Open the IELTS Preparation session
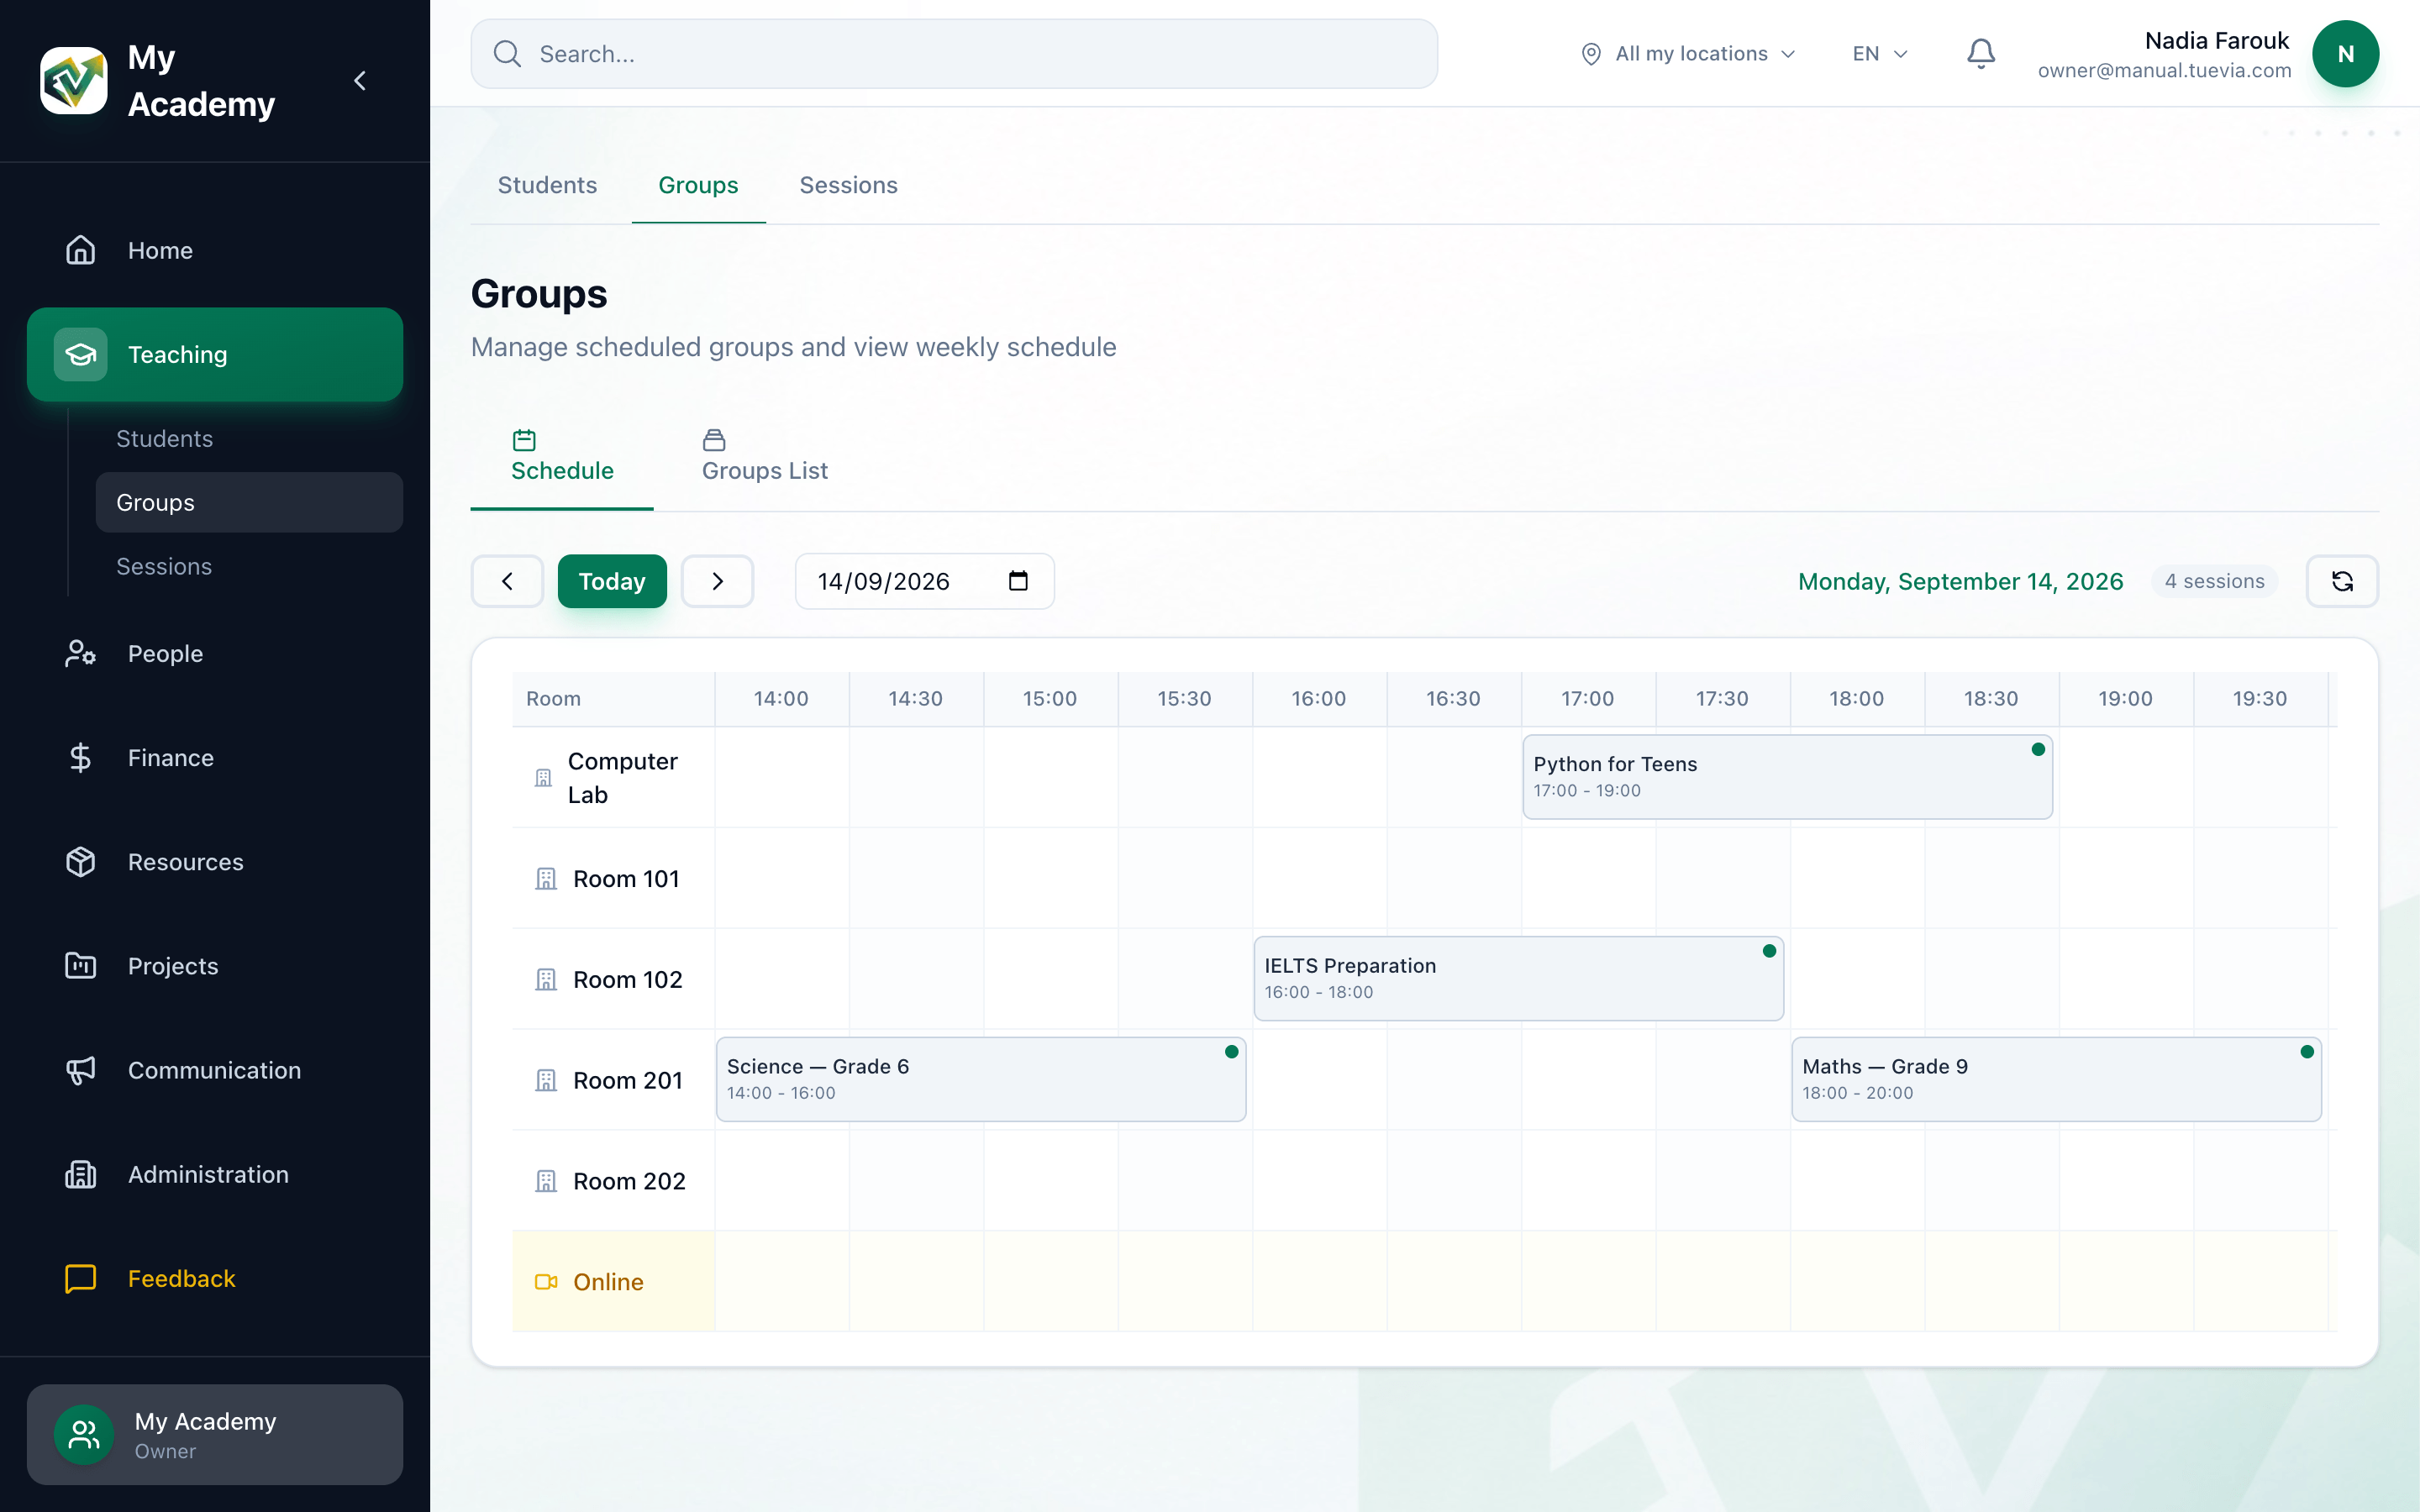 [x=1518, y=978]
